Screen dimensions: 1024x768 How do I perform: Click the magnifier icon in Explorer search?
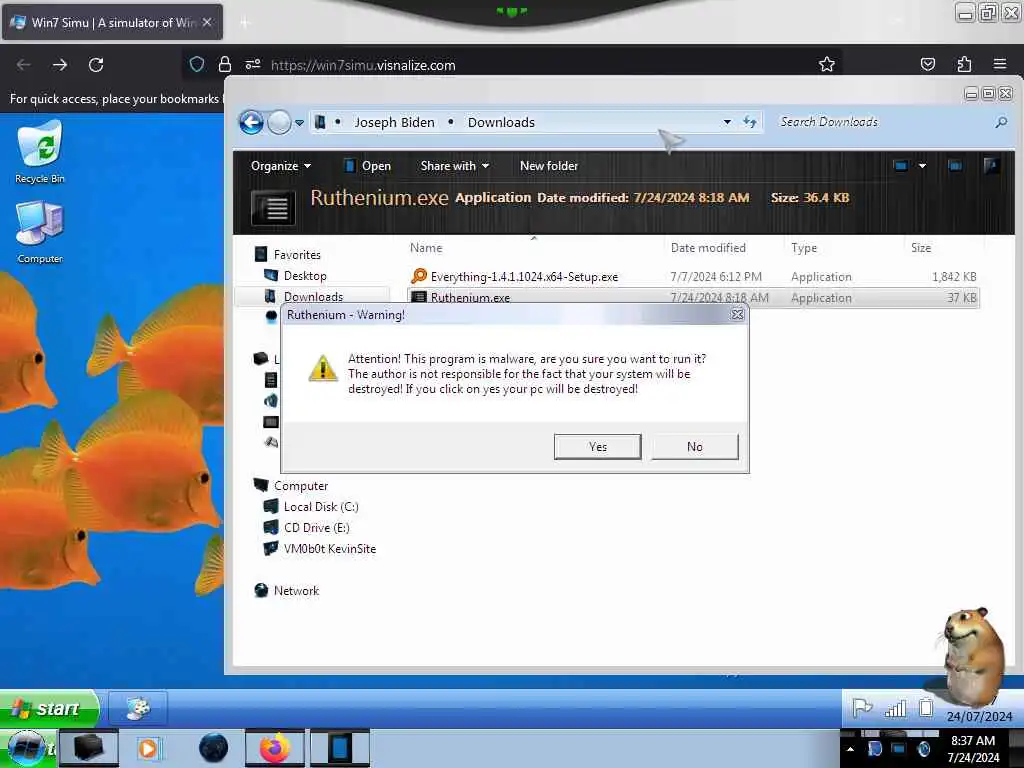(1001, 122)
